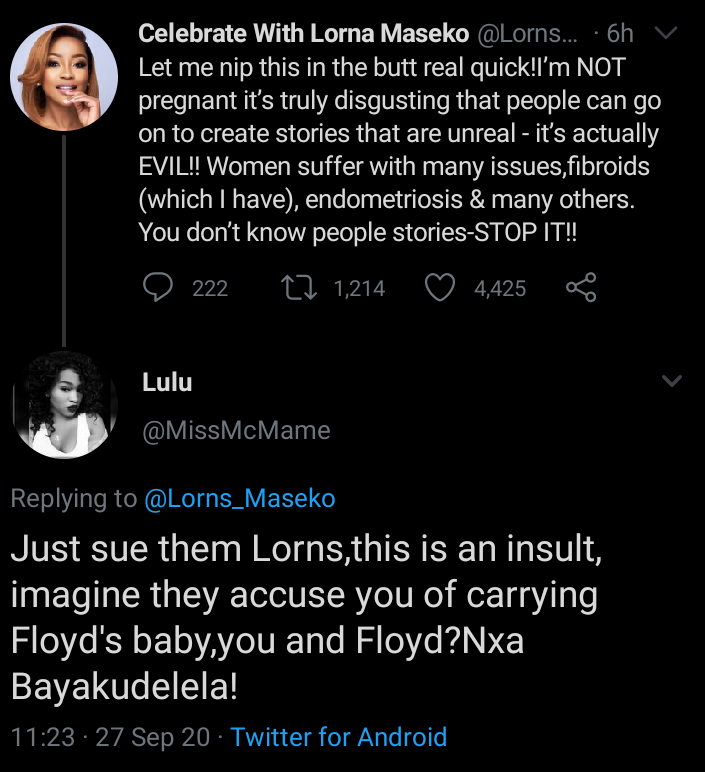Click the 6h timestamp on the top tweet
The height and width of the screenshot is (772, 705).
pyautogui.click(x=620, y=33)
